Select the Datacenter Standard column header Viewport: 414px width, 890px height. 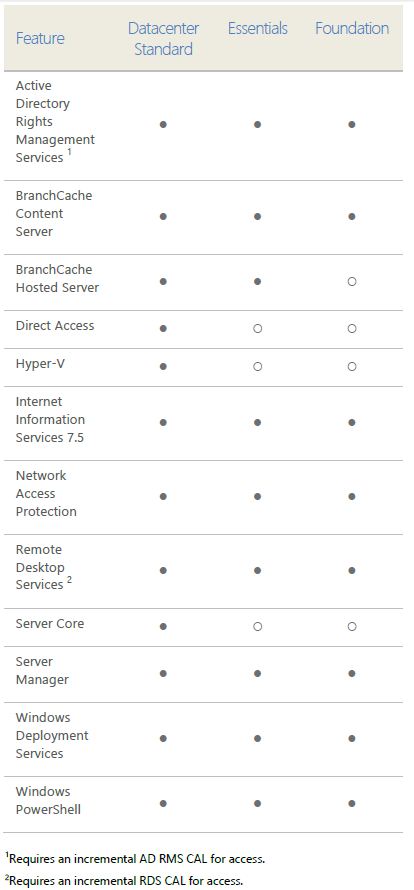point(164,39)
